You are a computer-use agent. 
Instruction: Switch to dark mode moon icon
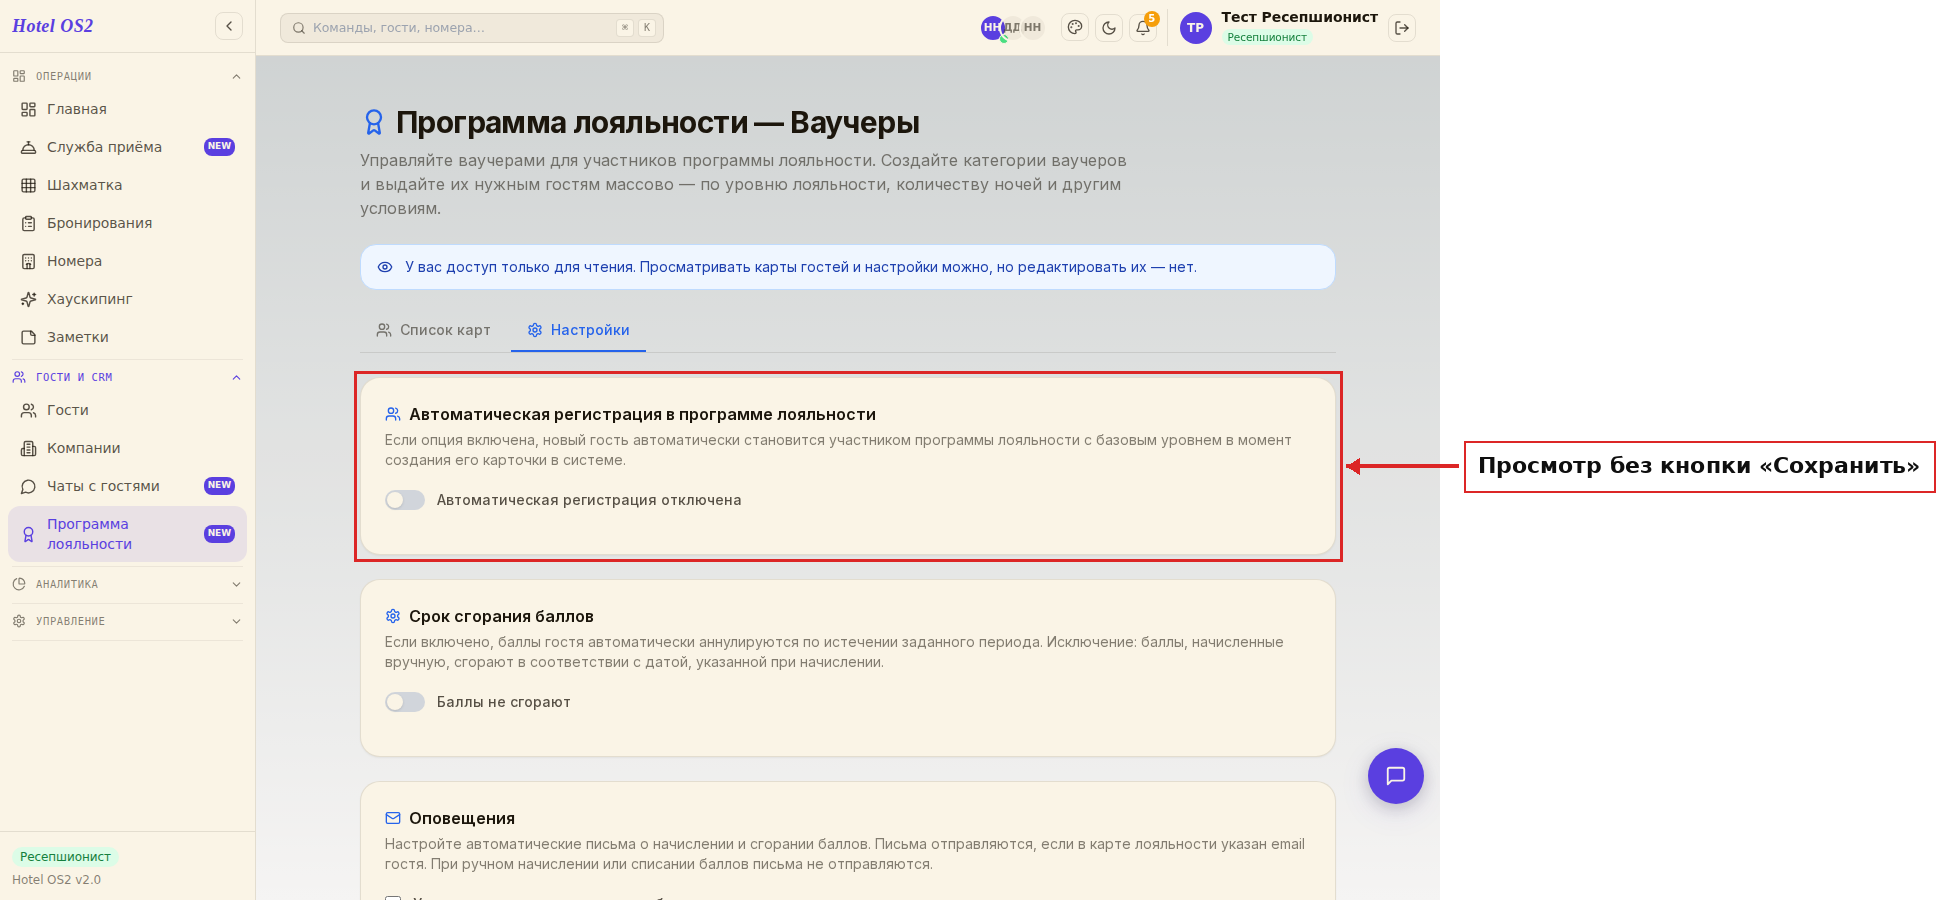(x=1109, y=28)
